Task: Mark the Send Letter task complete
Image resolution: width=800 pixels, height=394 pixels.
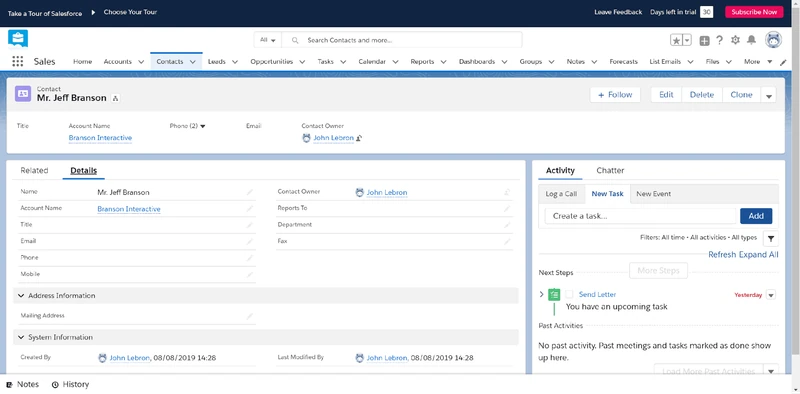Action: [x=569, y=294]
